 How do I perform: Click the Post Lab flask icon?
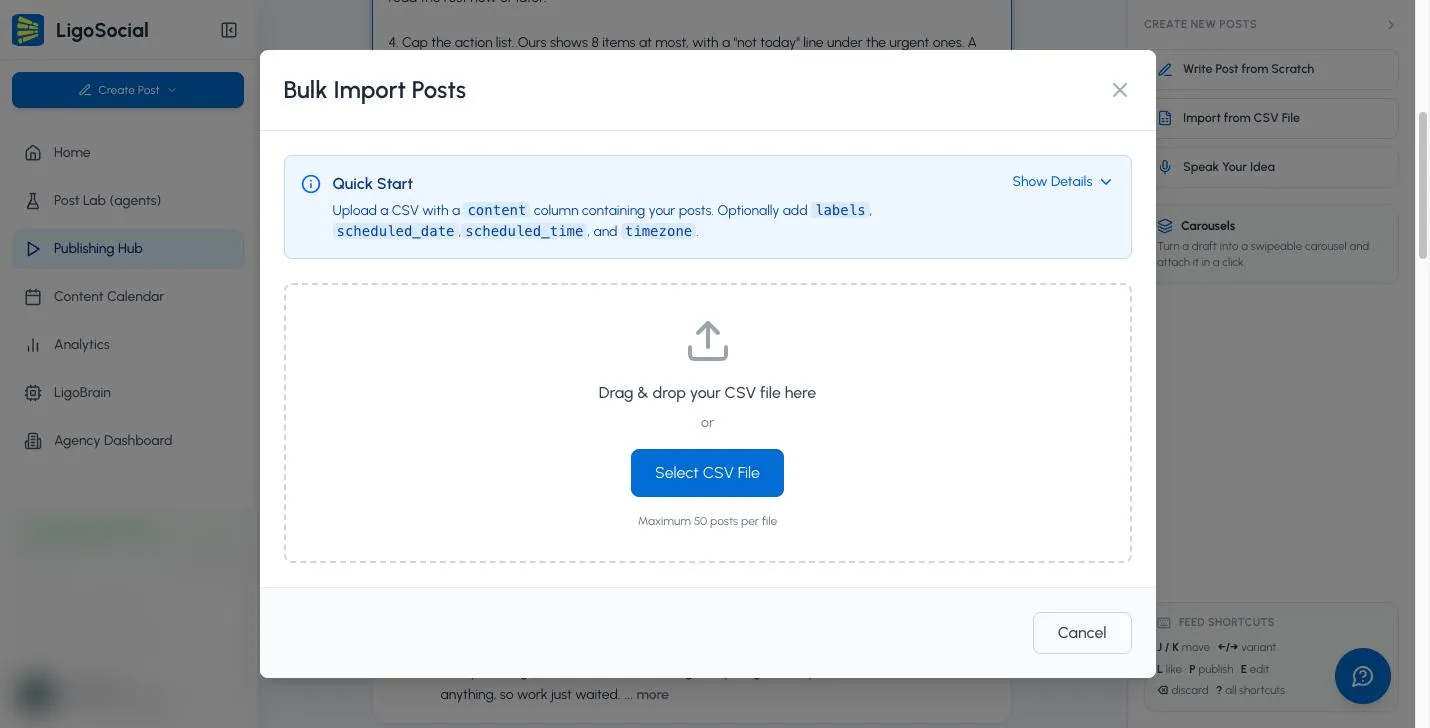[33, 201]
